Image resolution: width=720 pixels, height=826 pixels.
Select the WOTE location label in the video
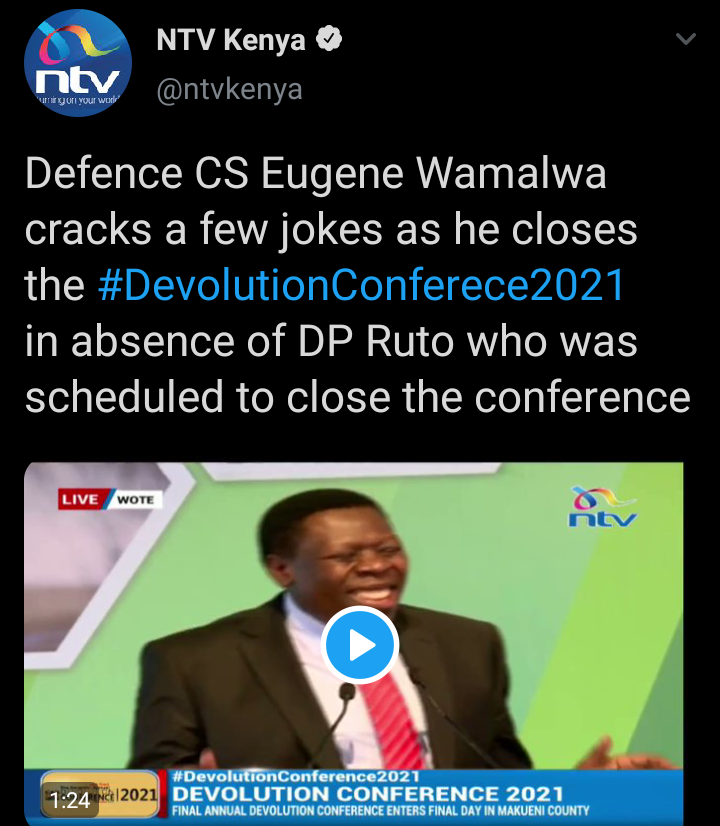coord(135,499)
